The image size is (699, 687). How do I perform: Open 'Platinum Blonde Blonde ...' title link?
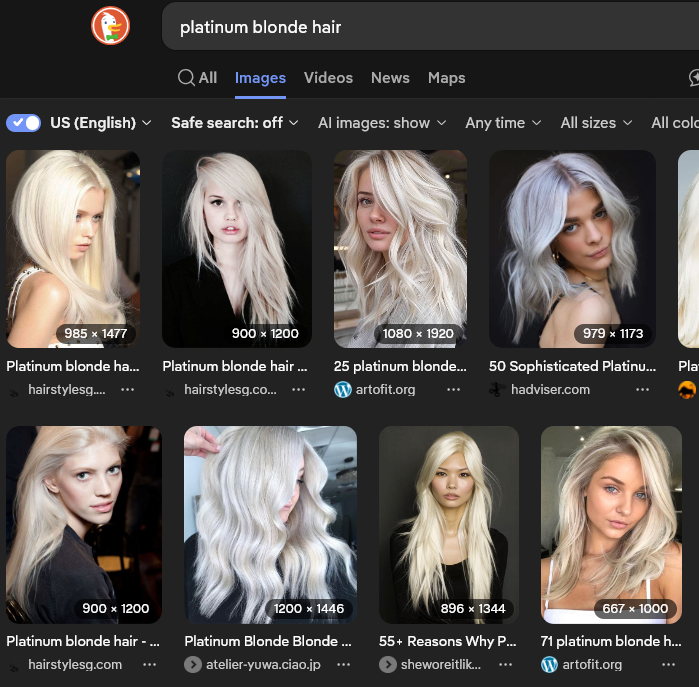pyautogui.click(x=268, y=641)
